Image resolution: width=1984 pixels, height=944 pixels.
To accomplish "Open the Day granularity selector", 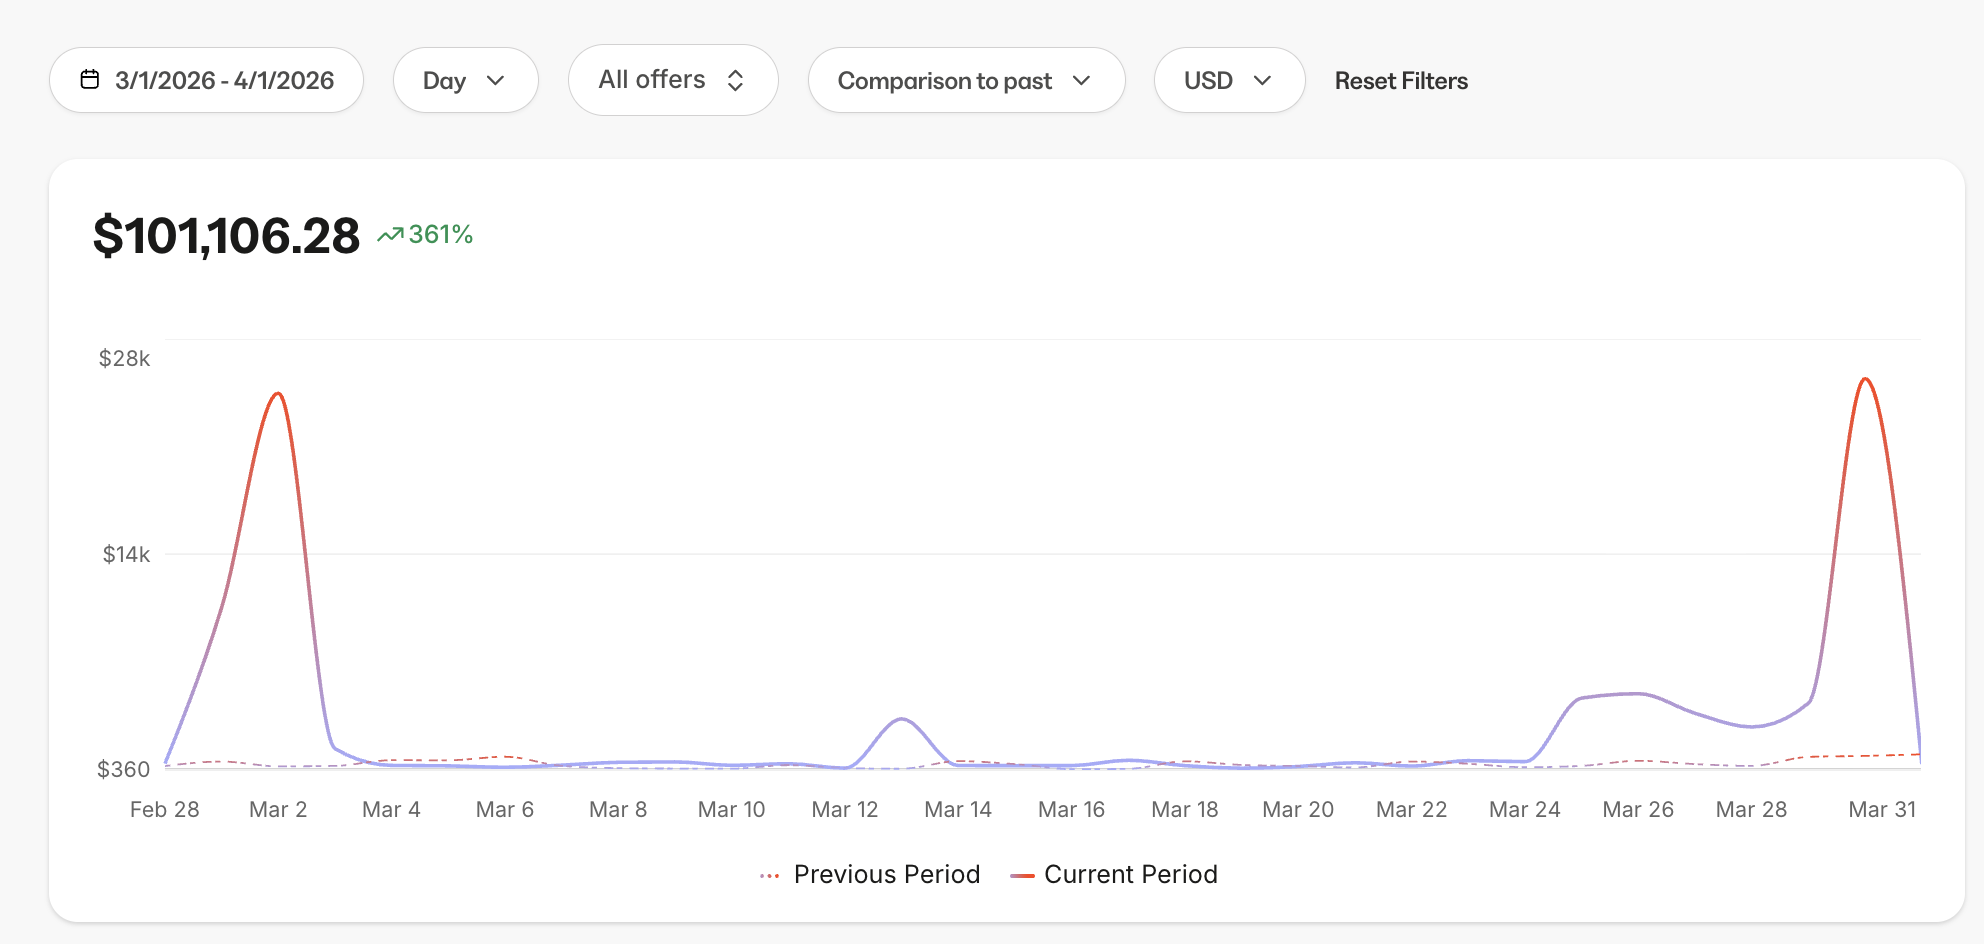I will (465, 80).
